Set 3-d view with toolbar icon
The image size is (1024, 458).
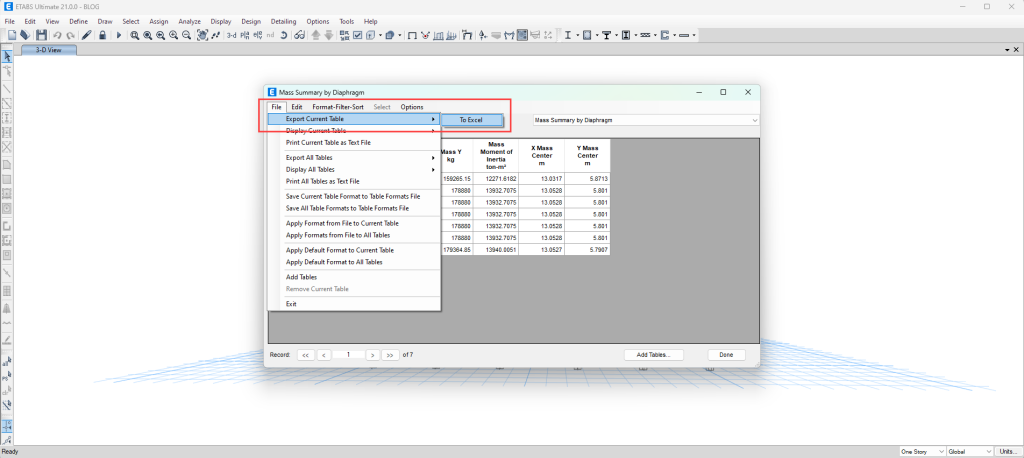point(231,35)
